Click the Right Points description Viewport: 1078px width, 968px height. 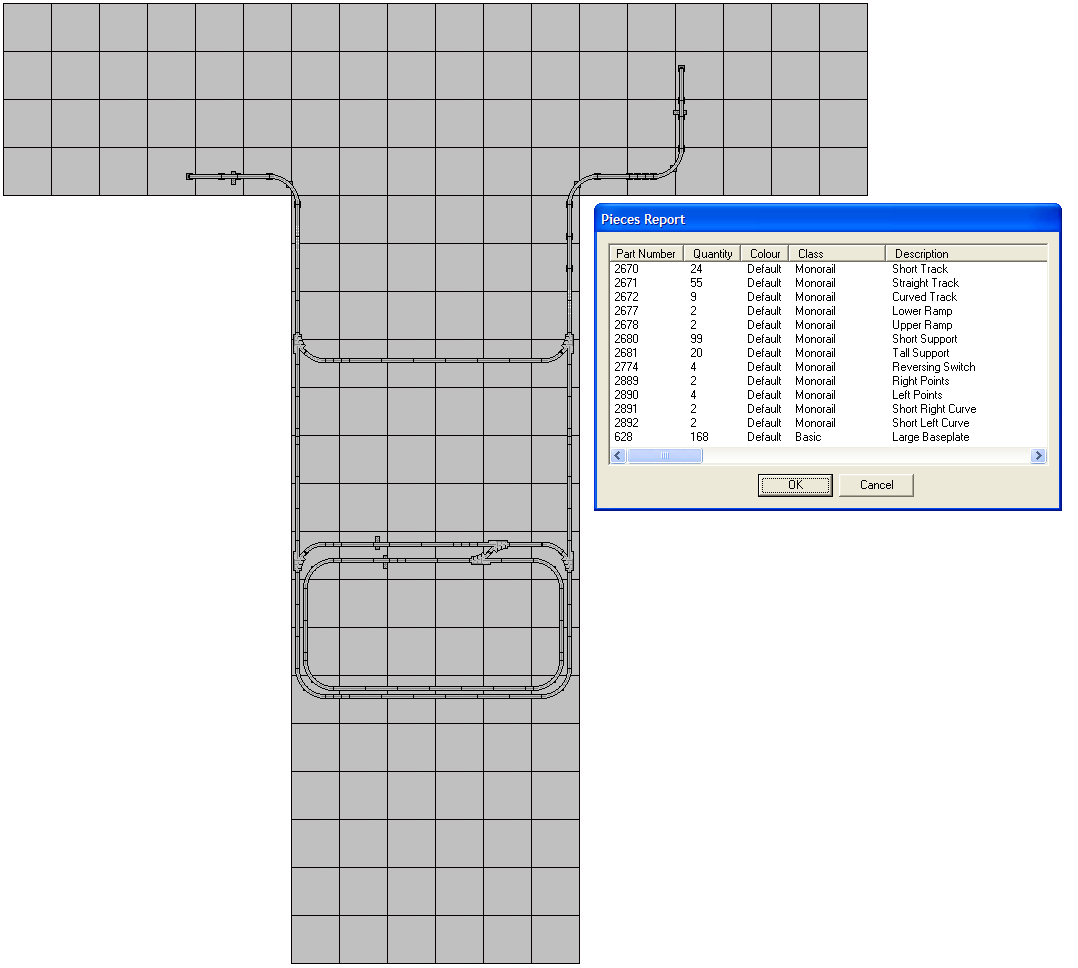click(921, 381)
